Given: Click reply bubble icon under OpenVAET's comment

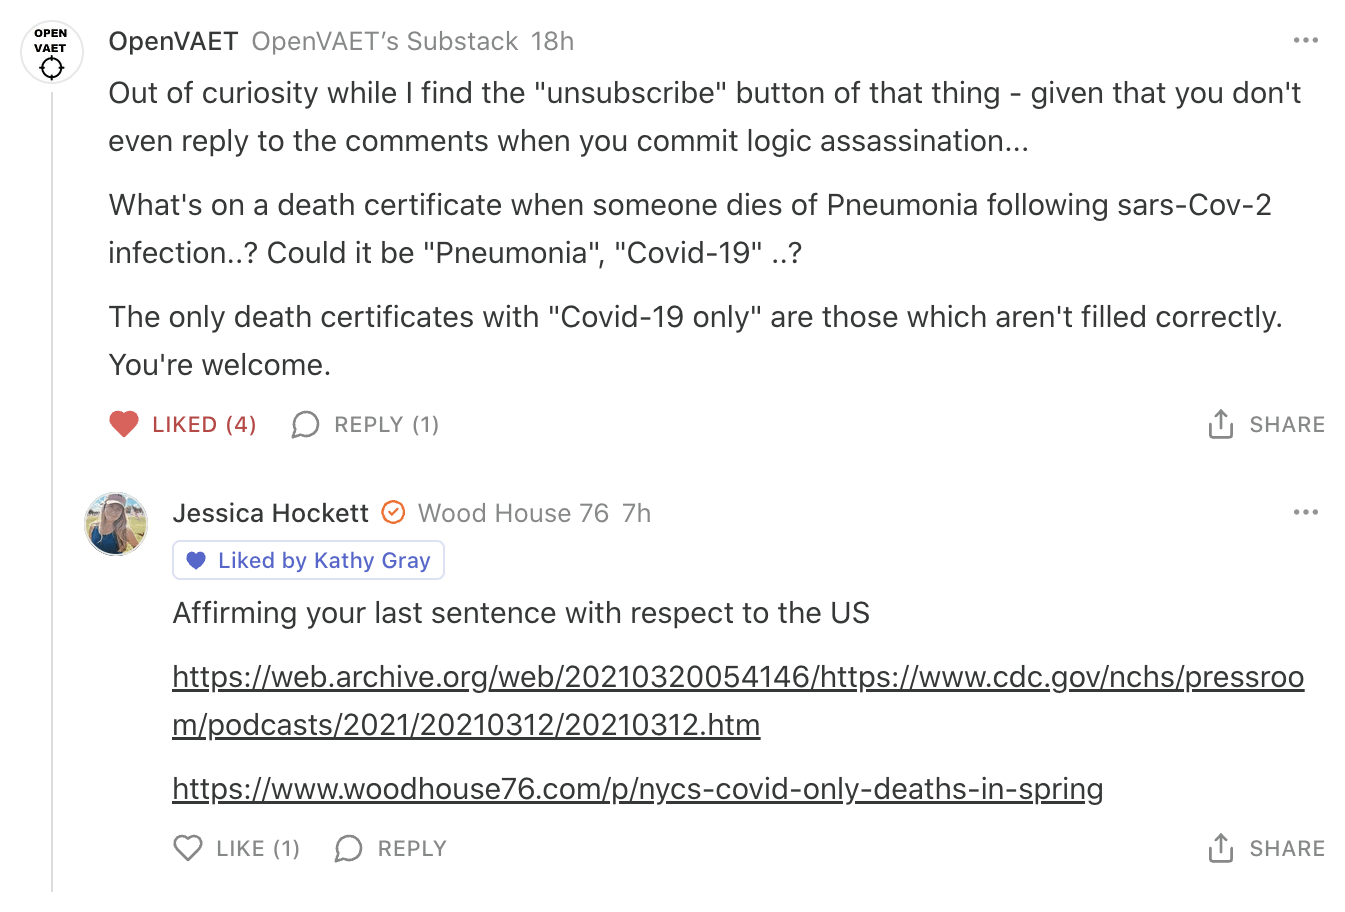Looking at the screenshot, I should click(x=305, y=425).
